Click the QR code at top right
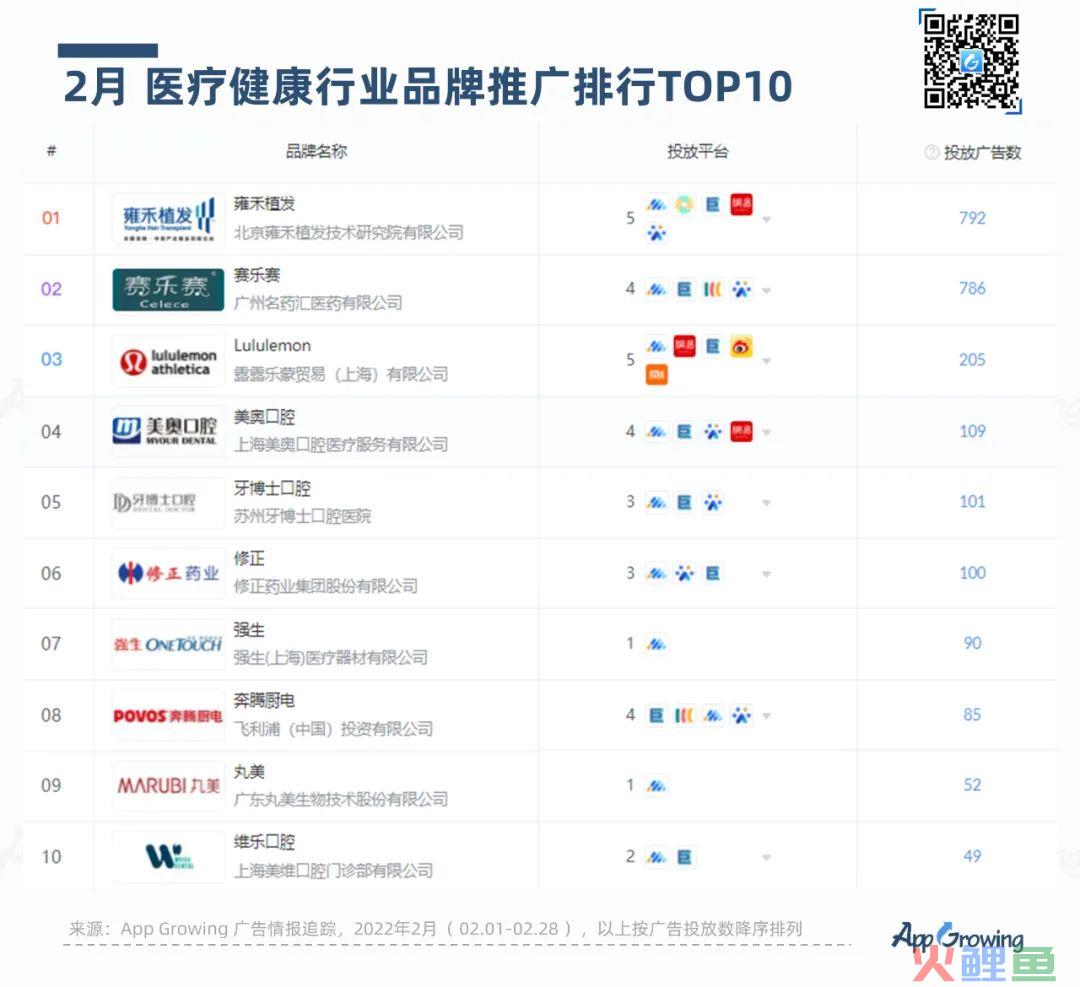The height and width of the screenshot is (987, 1080). point(970,61)
